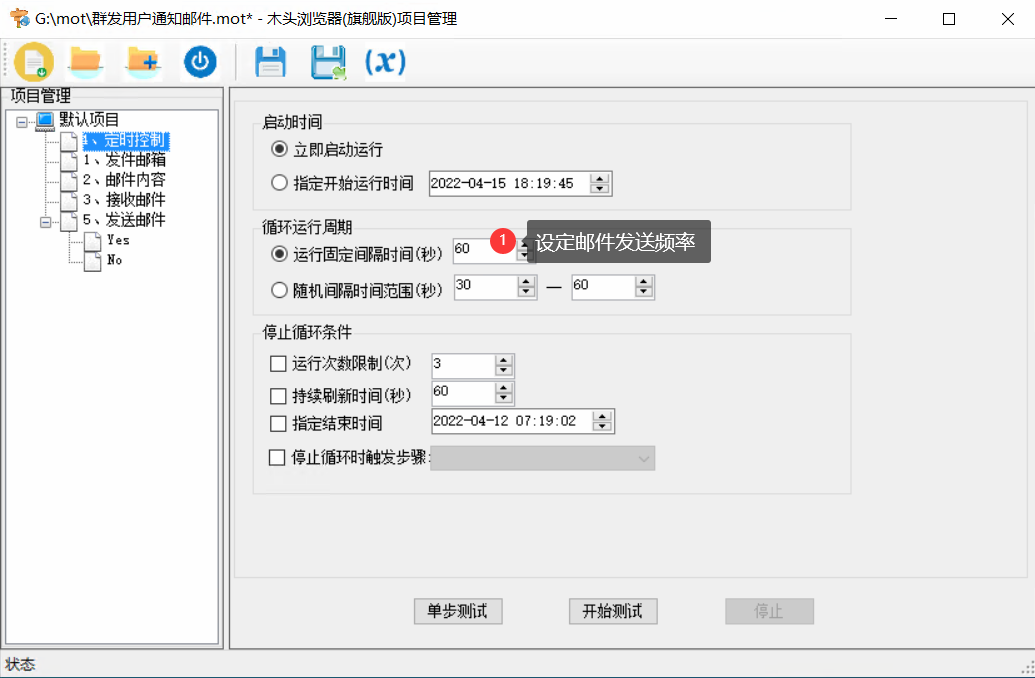Click the 项目管理 panel heading
The height and width of the screenshot is (678, 1035).
coord(41,96)
